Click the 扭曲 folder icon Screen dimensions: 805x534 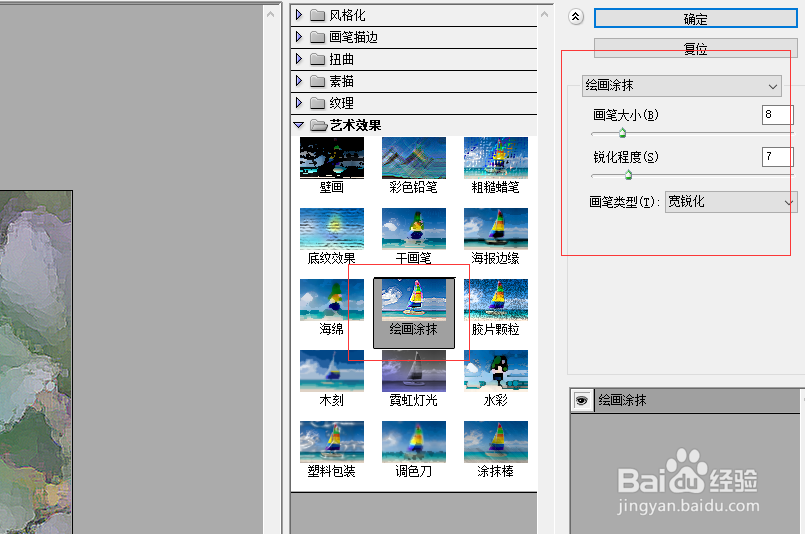click(318, 59)
